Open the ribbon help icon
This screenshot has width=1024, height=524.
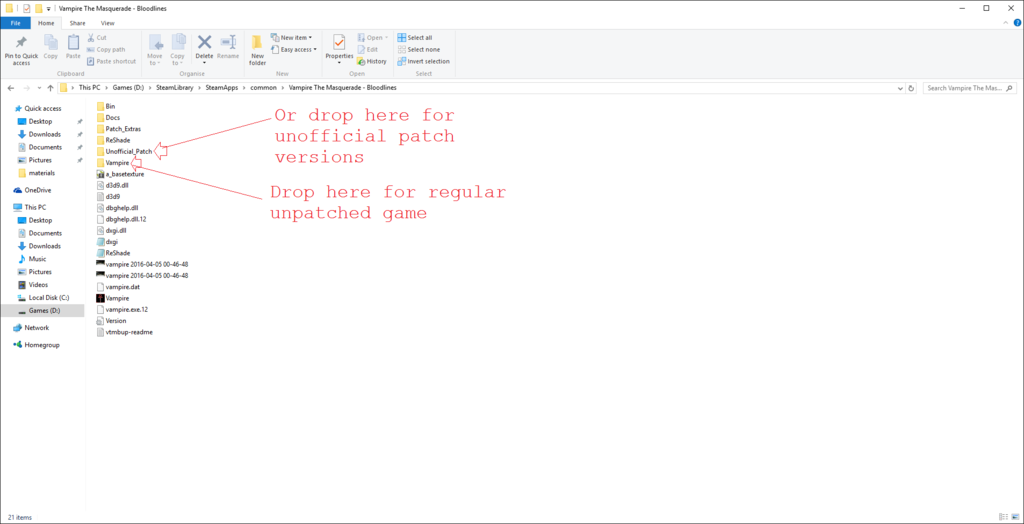pyautogui.click(x=1016, y=23)
